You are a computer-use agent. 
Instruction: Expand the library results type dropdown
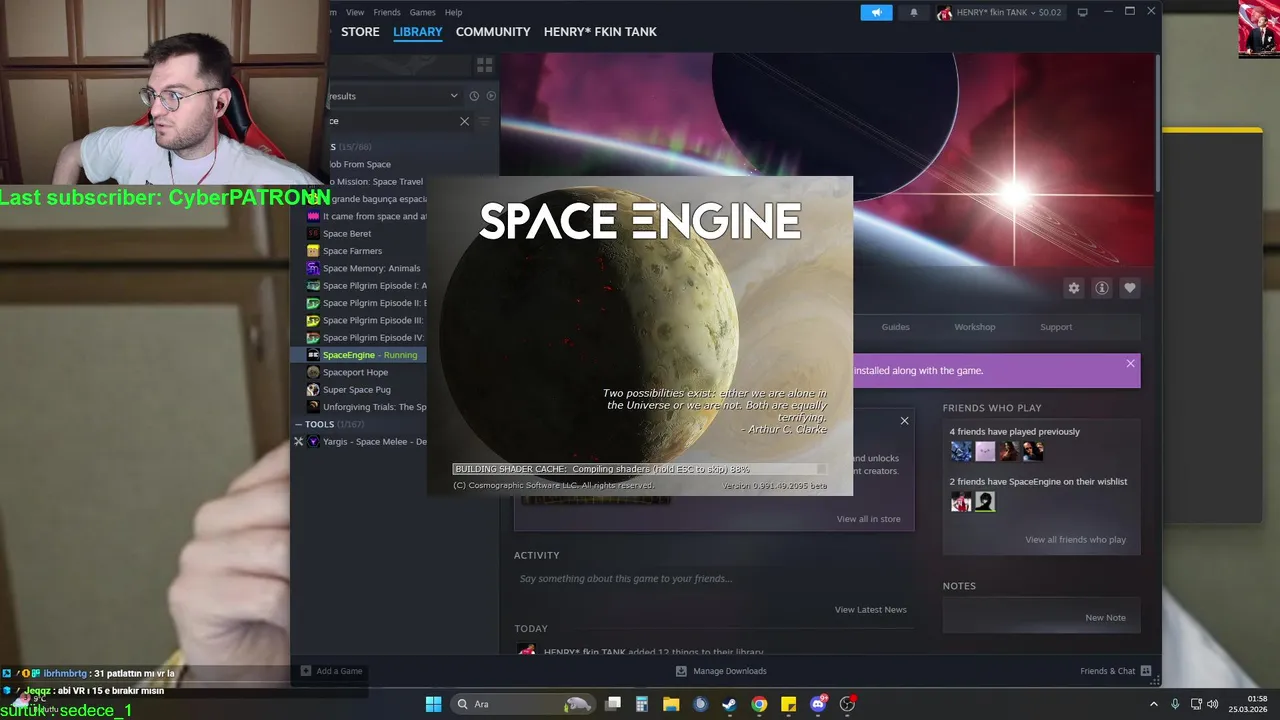click(x=454, y=96)
